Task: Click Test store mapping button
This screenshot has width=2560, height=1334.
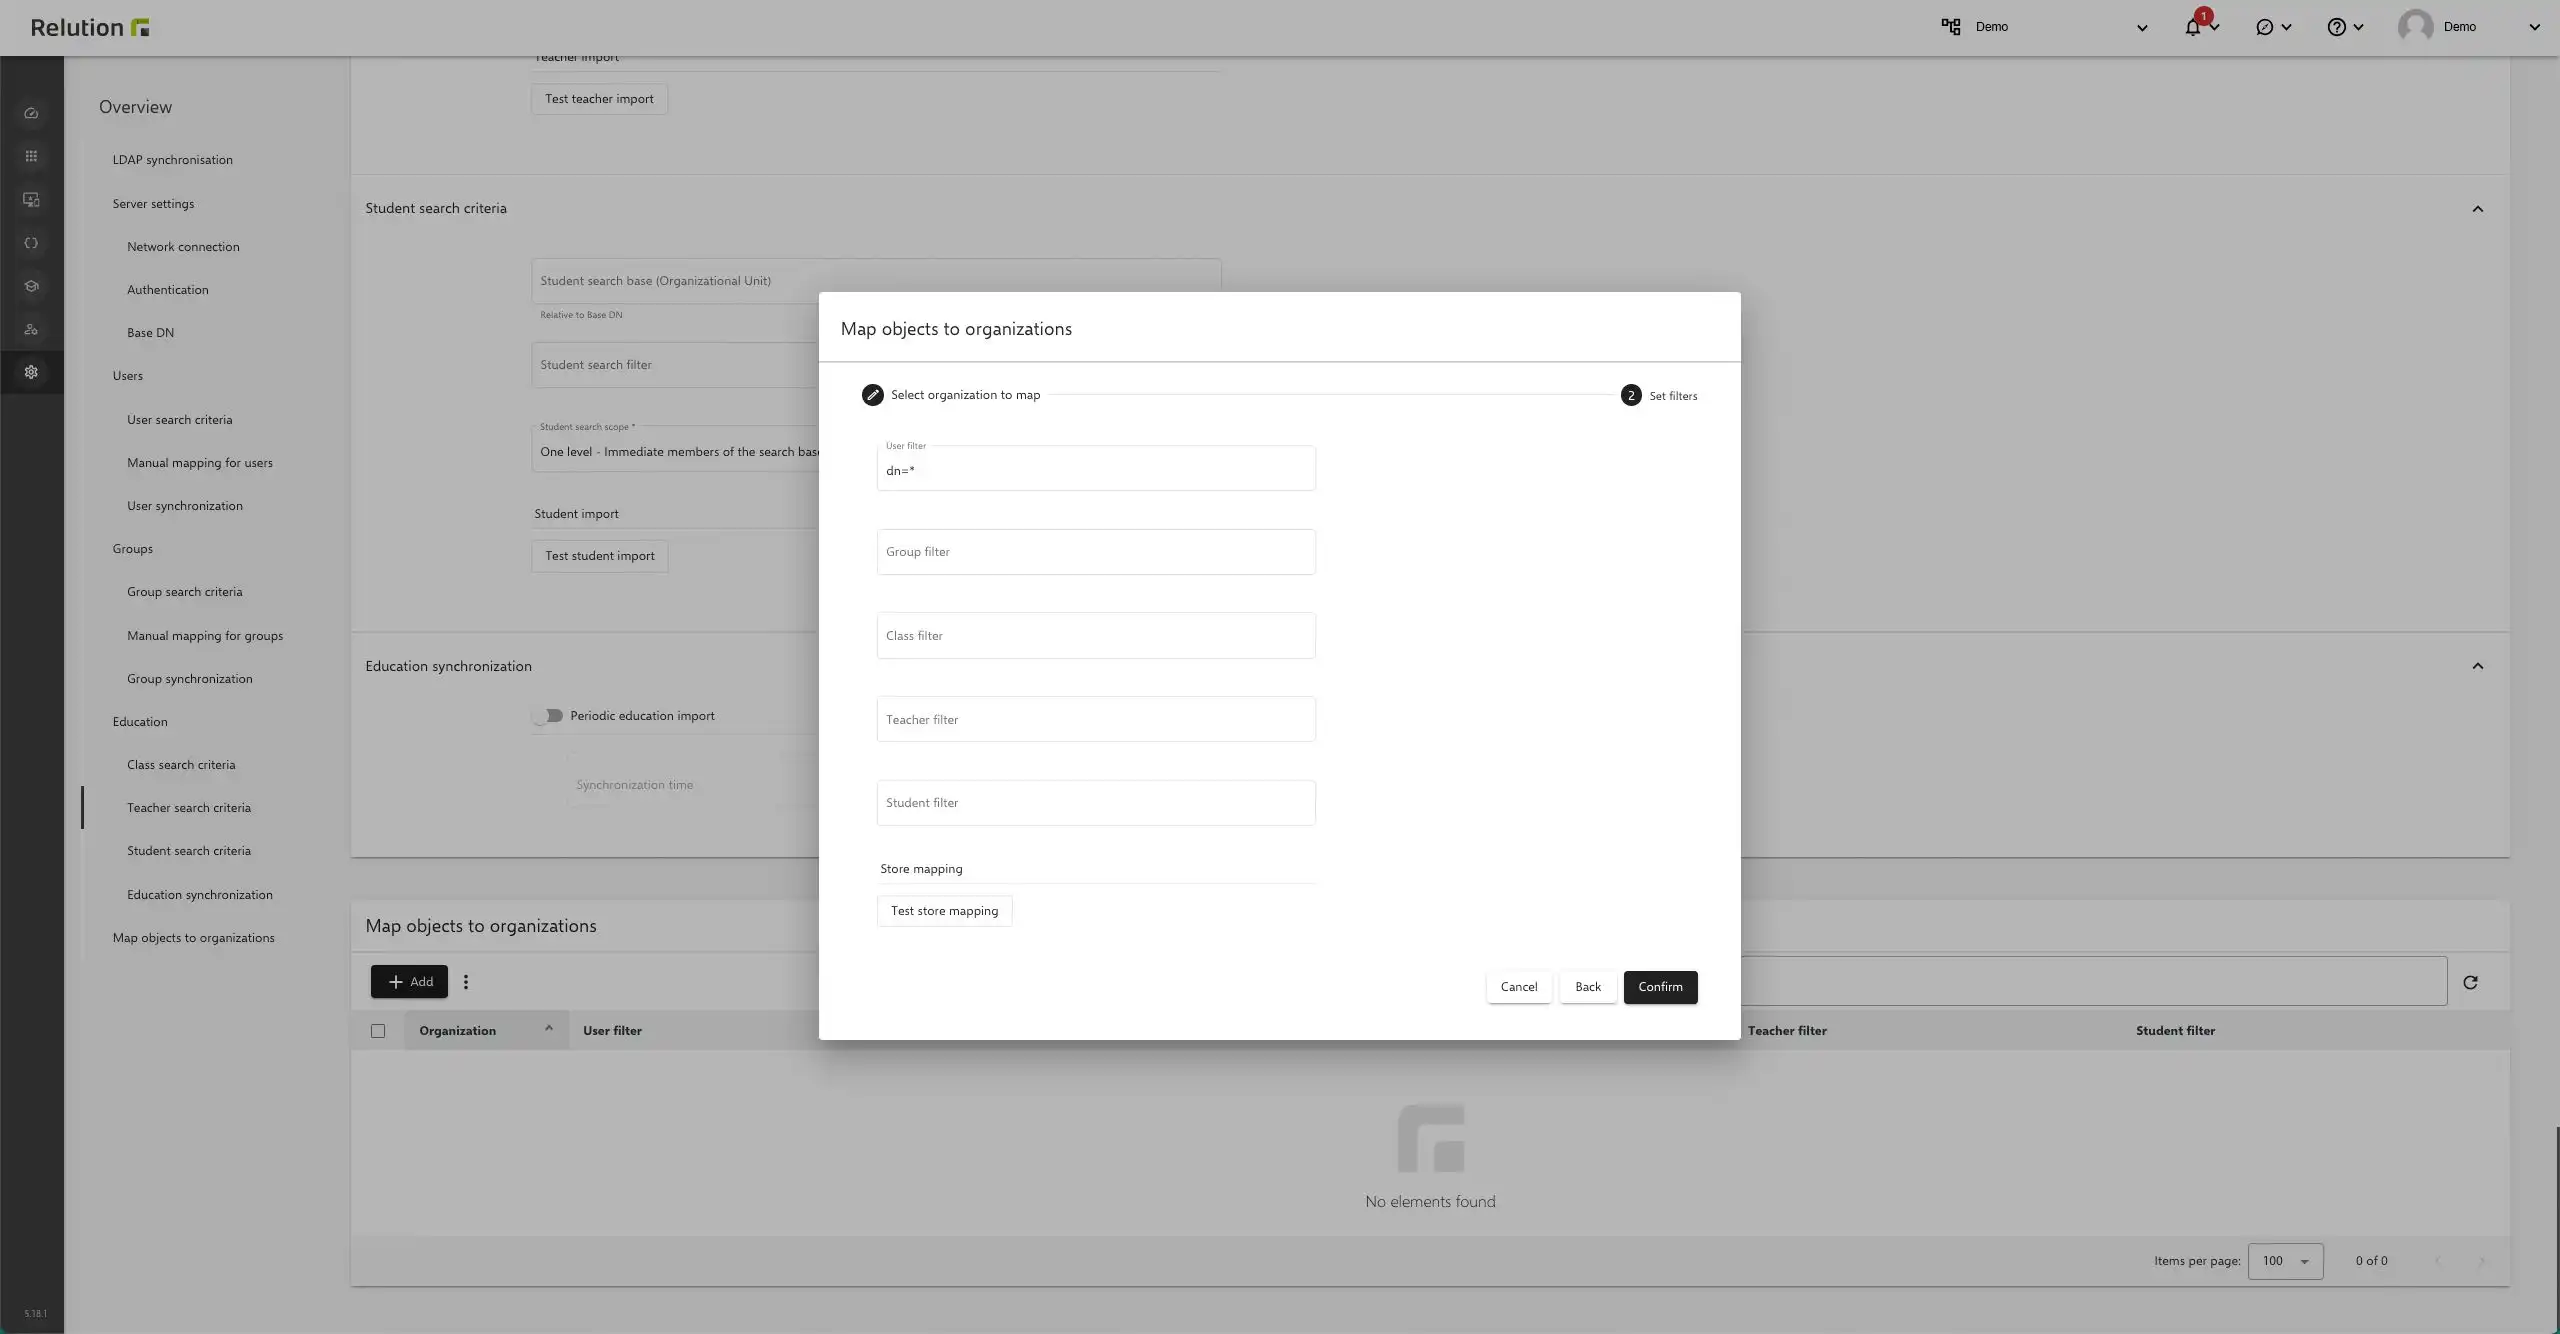Action: [944, 911]
